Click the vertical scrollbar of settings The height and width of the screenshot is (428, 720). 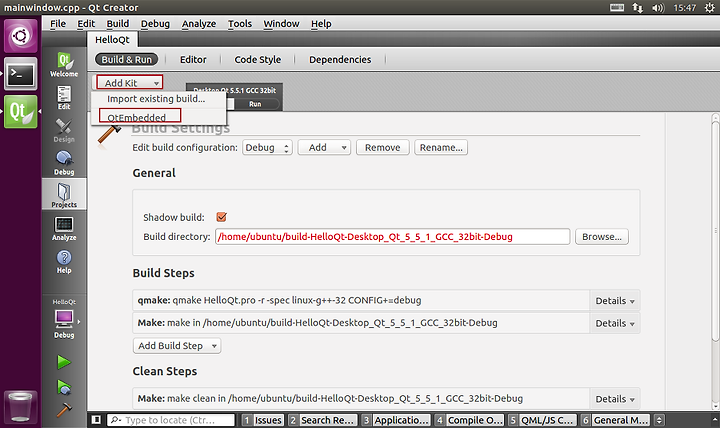(715, 229)
